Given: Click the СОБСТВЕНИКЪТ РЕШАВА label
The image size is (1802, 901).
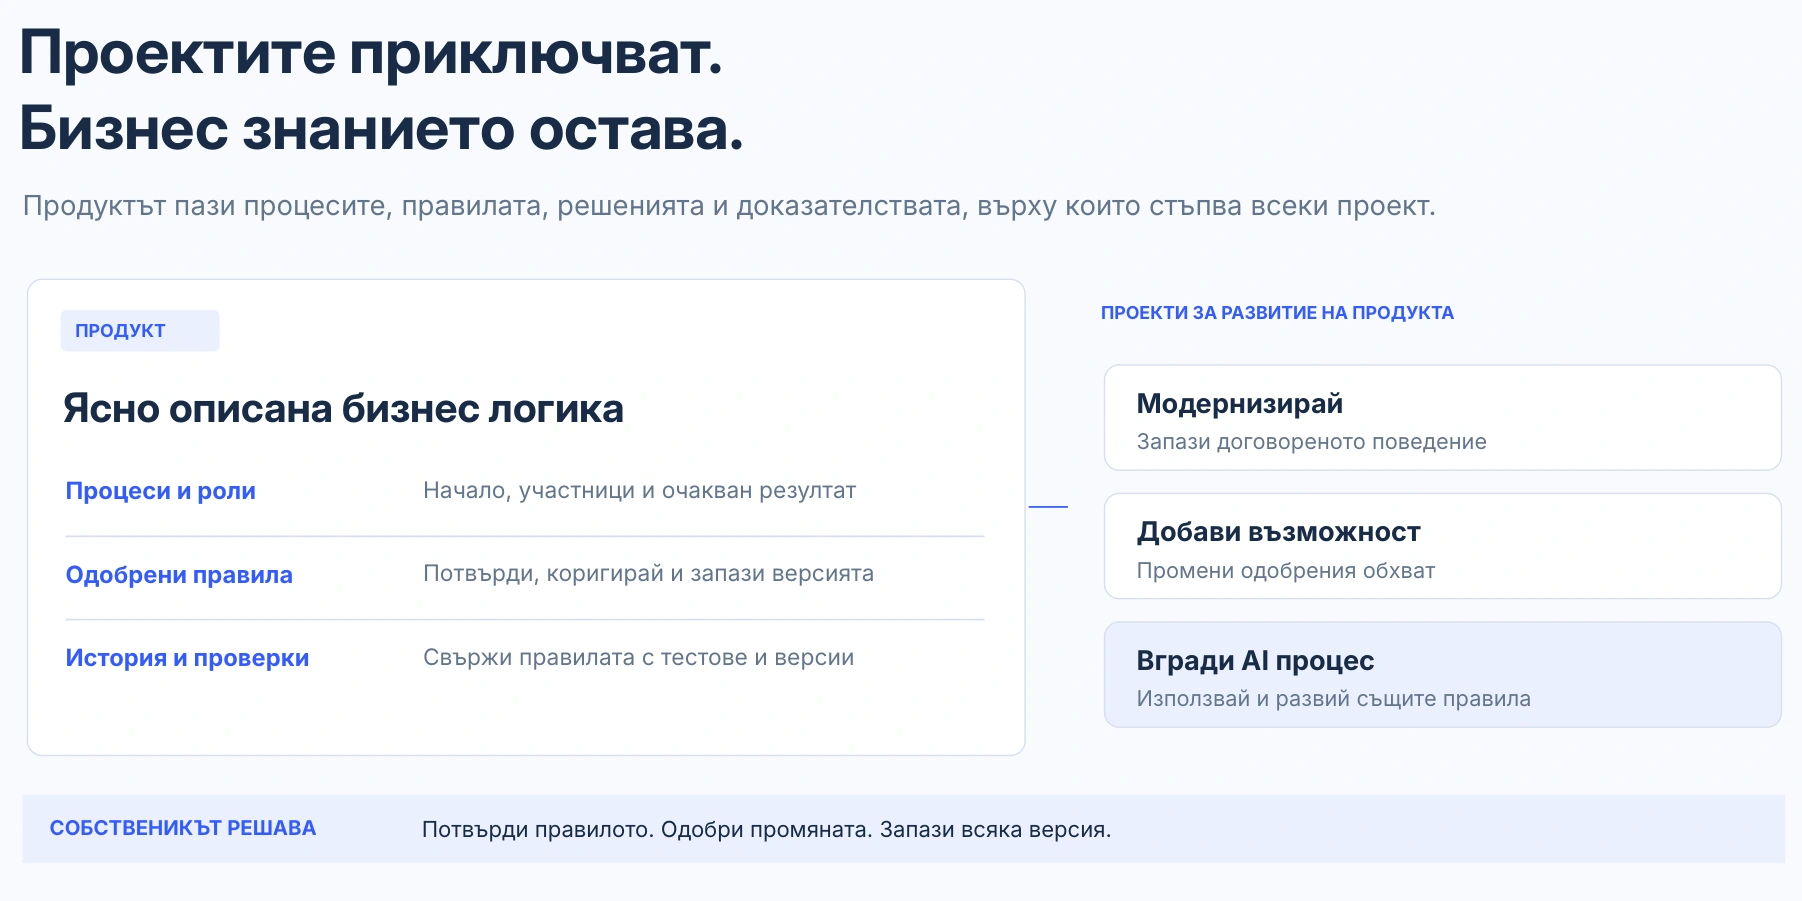Looking at the screenshot, I should 183,828.
